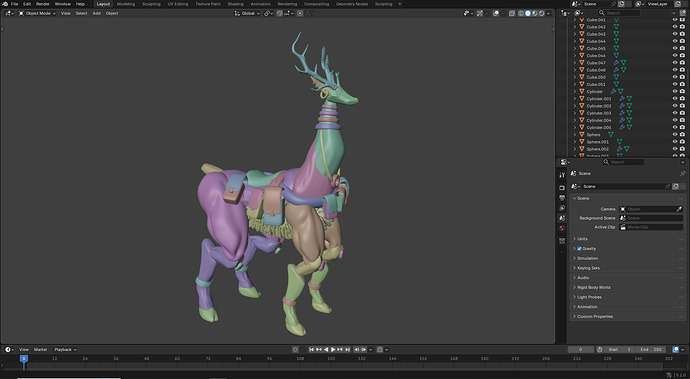690x379 pixels.
Task: Open the Tool properties tab icon
Action: click(x=562, y=175)
